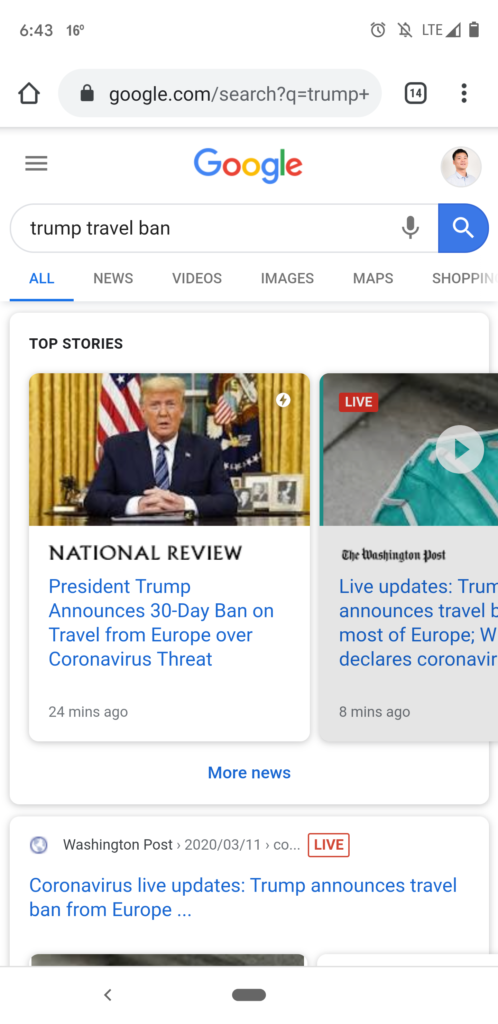Play the Washington Post live video
This screenshot has height=1024, width=498.
point(460,449)
